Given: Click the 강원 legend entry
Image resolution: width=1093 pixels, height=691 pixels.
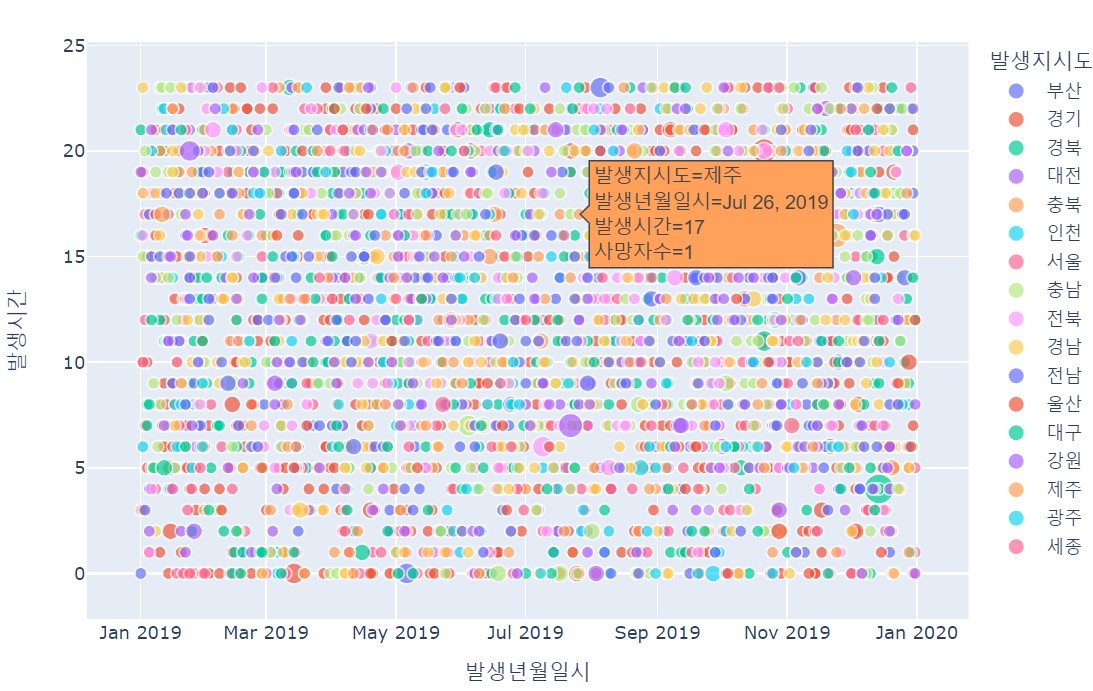Looking at the screenshot, I should [1047, 461].
